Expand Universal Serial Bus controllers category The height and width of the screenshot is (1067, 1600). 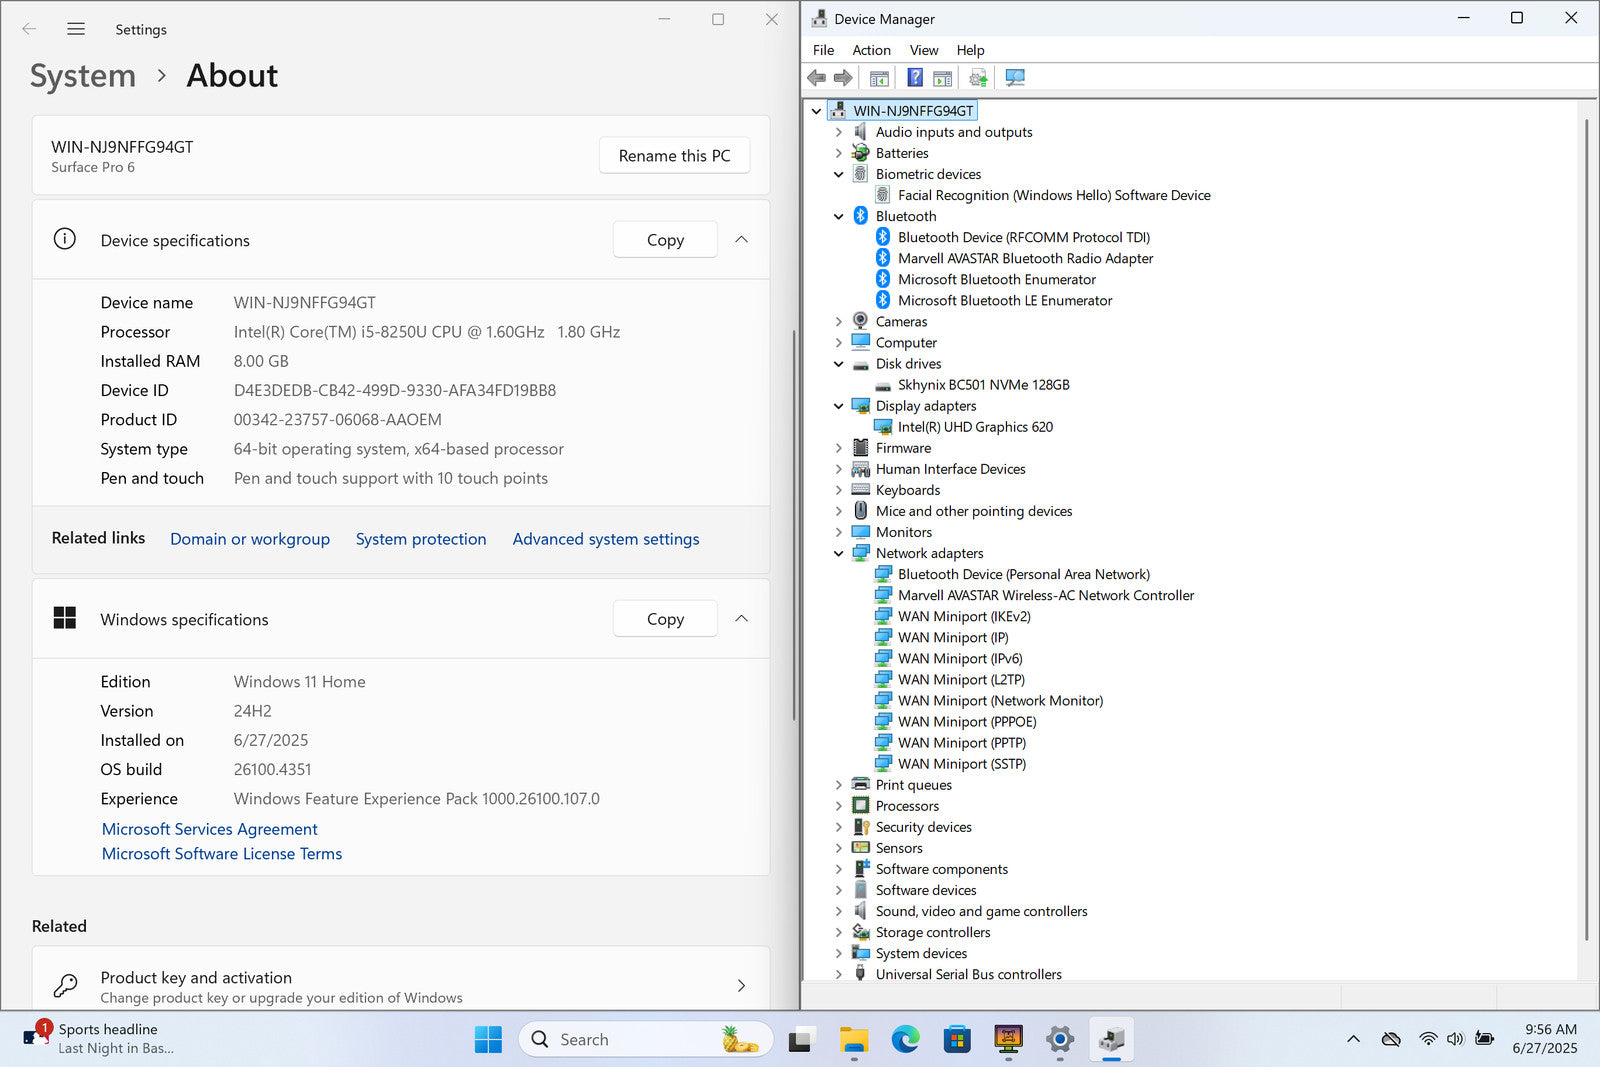838,974
